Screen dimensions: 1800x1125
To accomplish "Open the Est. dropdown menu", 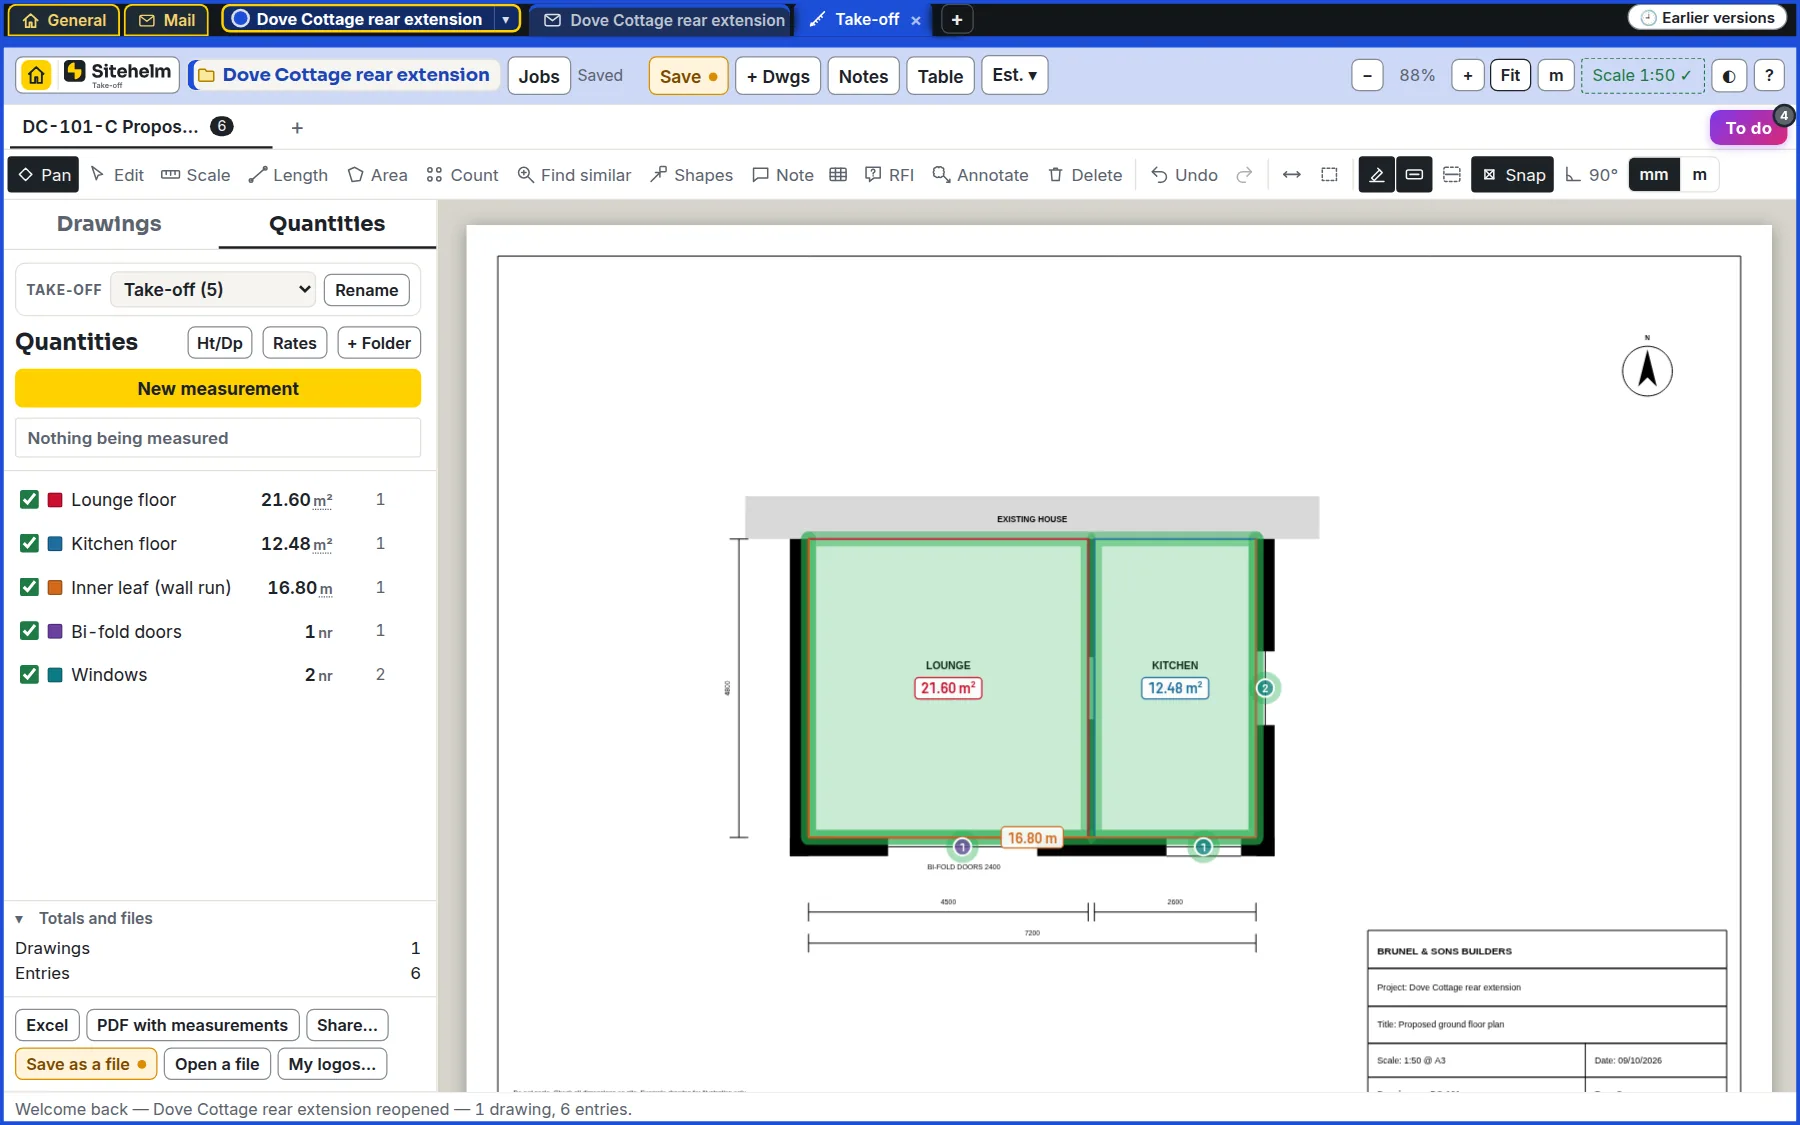I will [1014, 76].
